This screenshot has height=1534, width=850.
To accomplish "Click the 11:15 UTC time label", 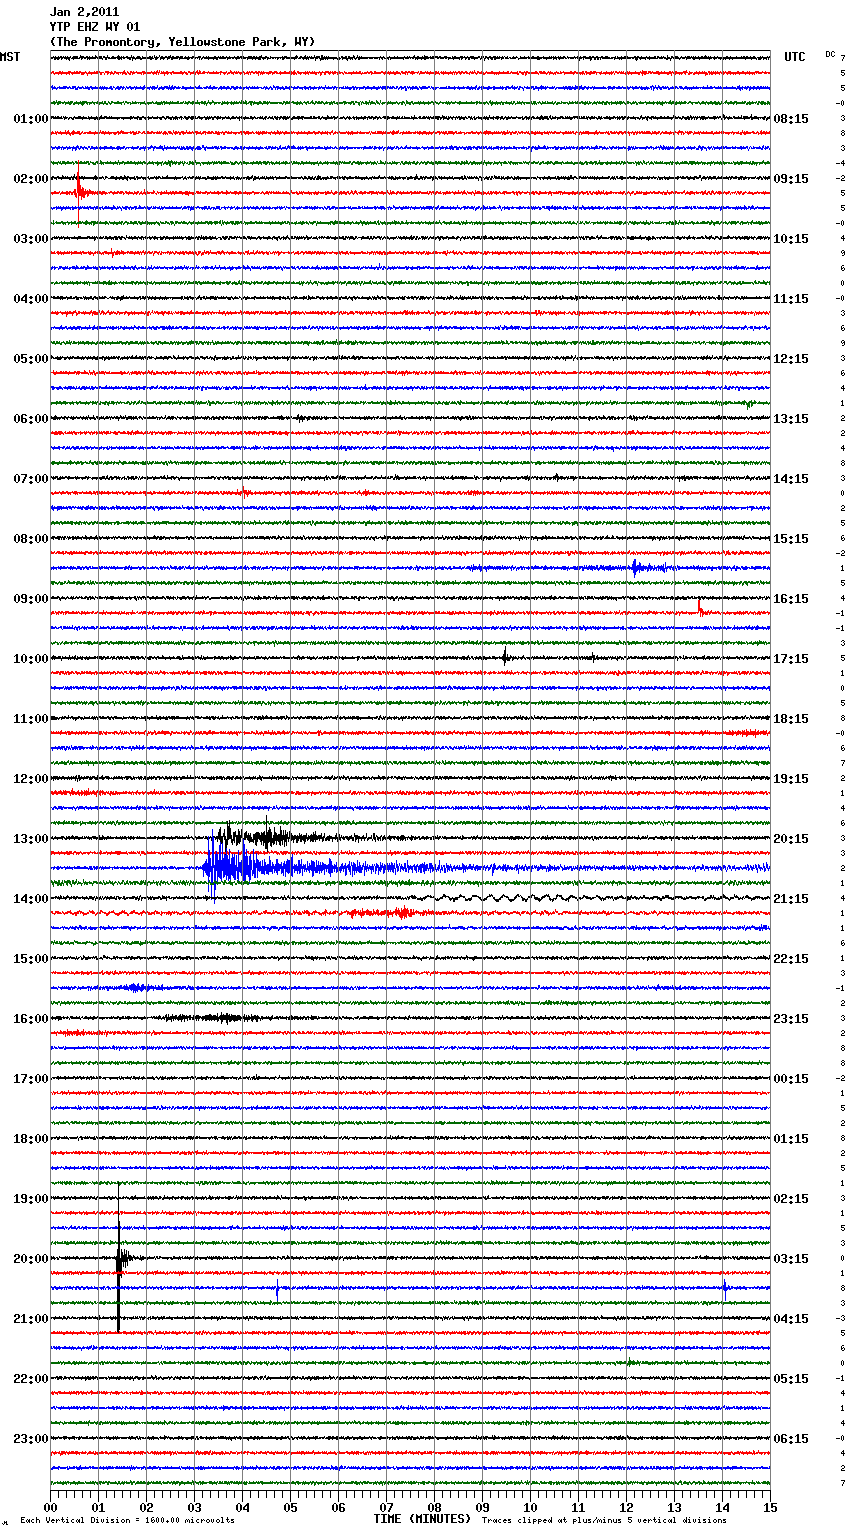I will 791,299.
